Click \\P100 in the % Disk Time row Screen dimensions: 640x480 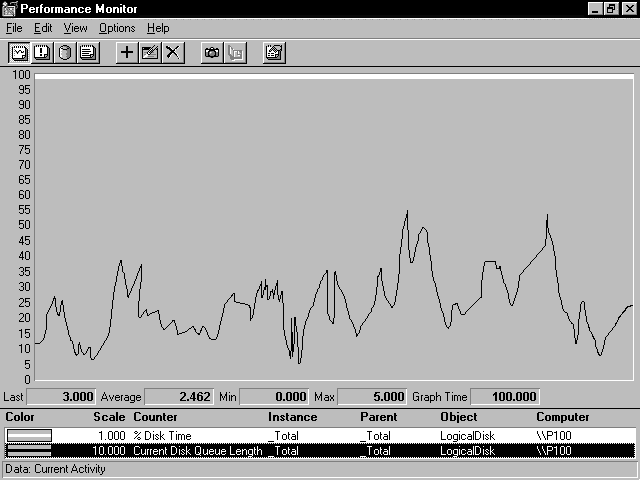(x=553, y=436)
